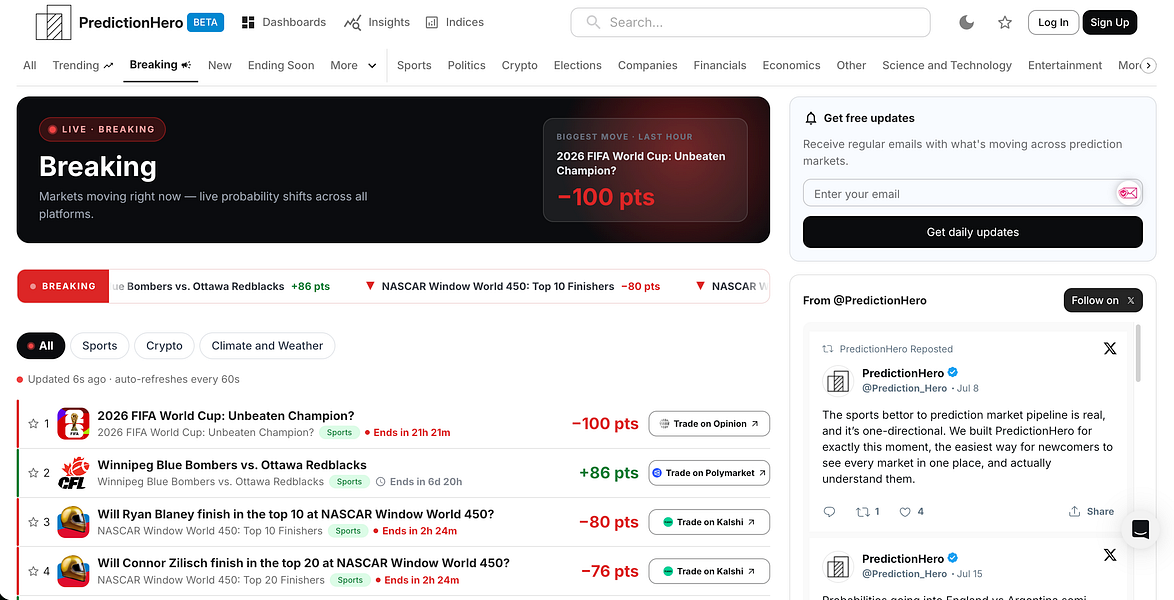Open Science and Technology category
Image resolution: width=1174 pixels, height=600 pixels.
point(947,65)
